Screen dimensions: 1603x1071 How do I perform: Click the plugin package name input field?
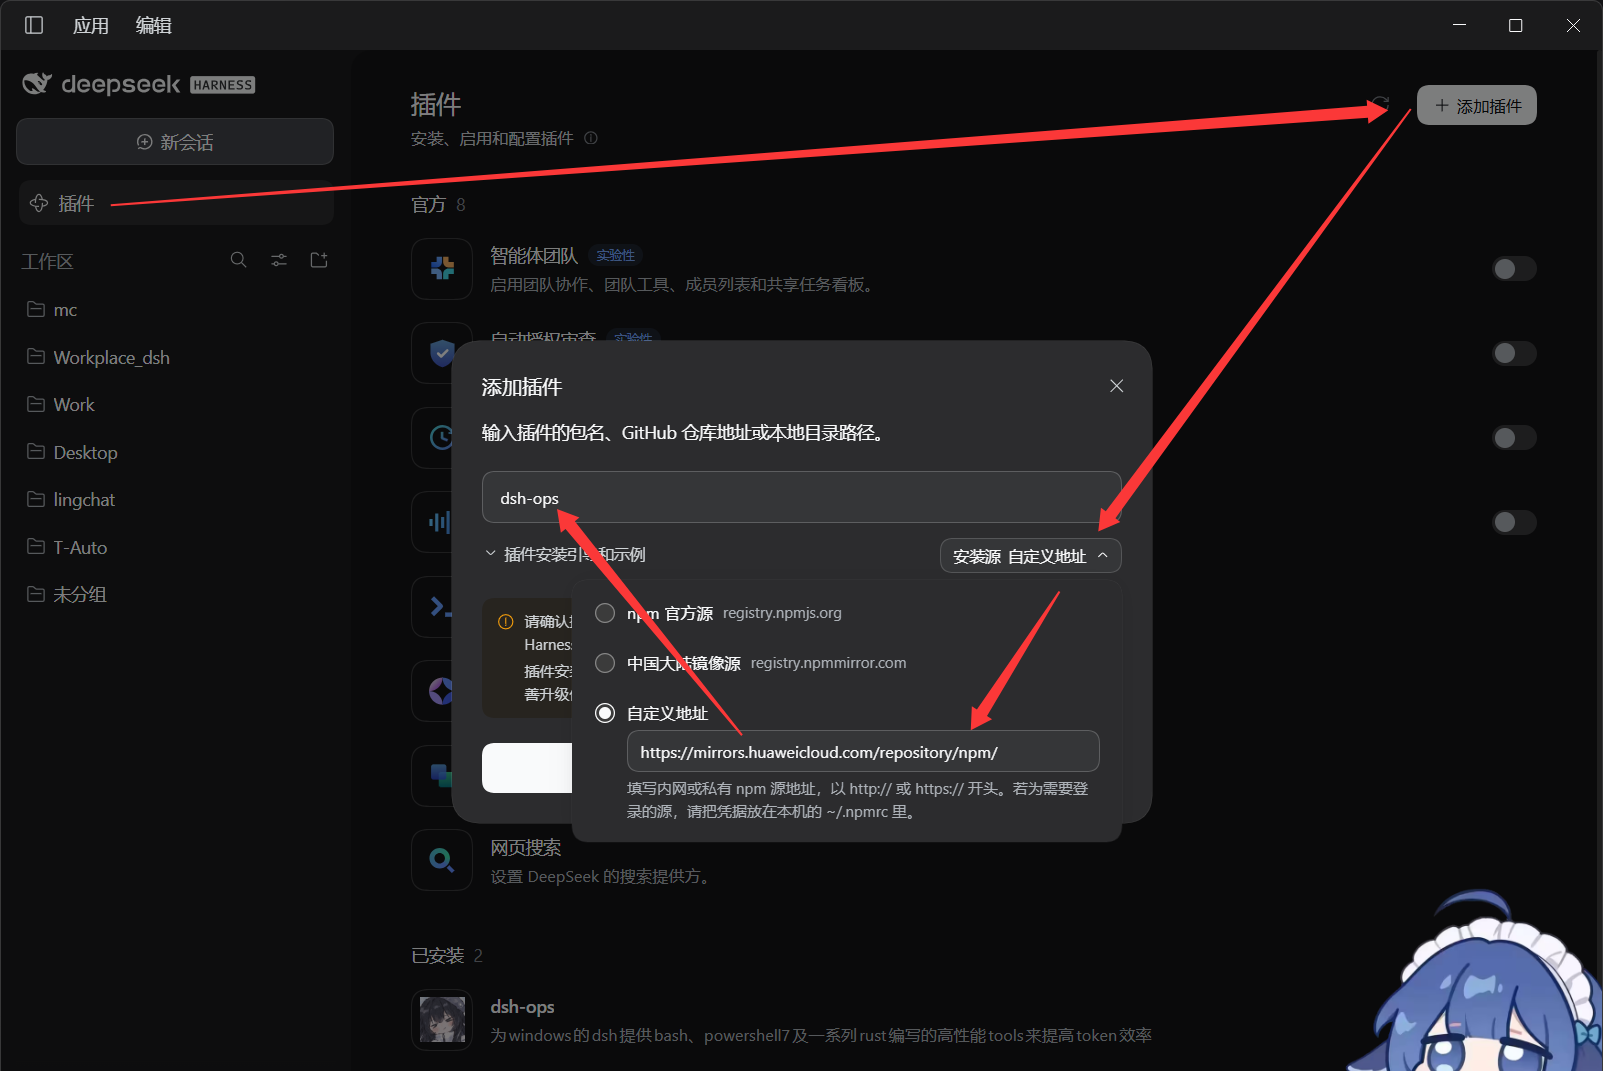click(801, 497)
